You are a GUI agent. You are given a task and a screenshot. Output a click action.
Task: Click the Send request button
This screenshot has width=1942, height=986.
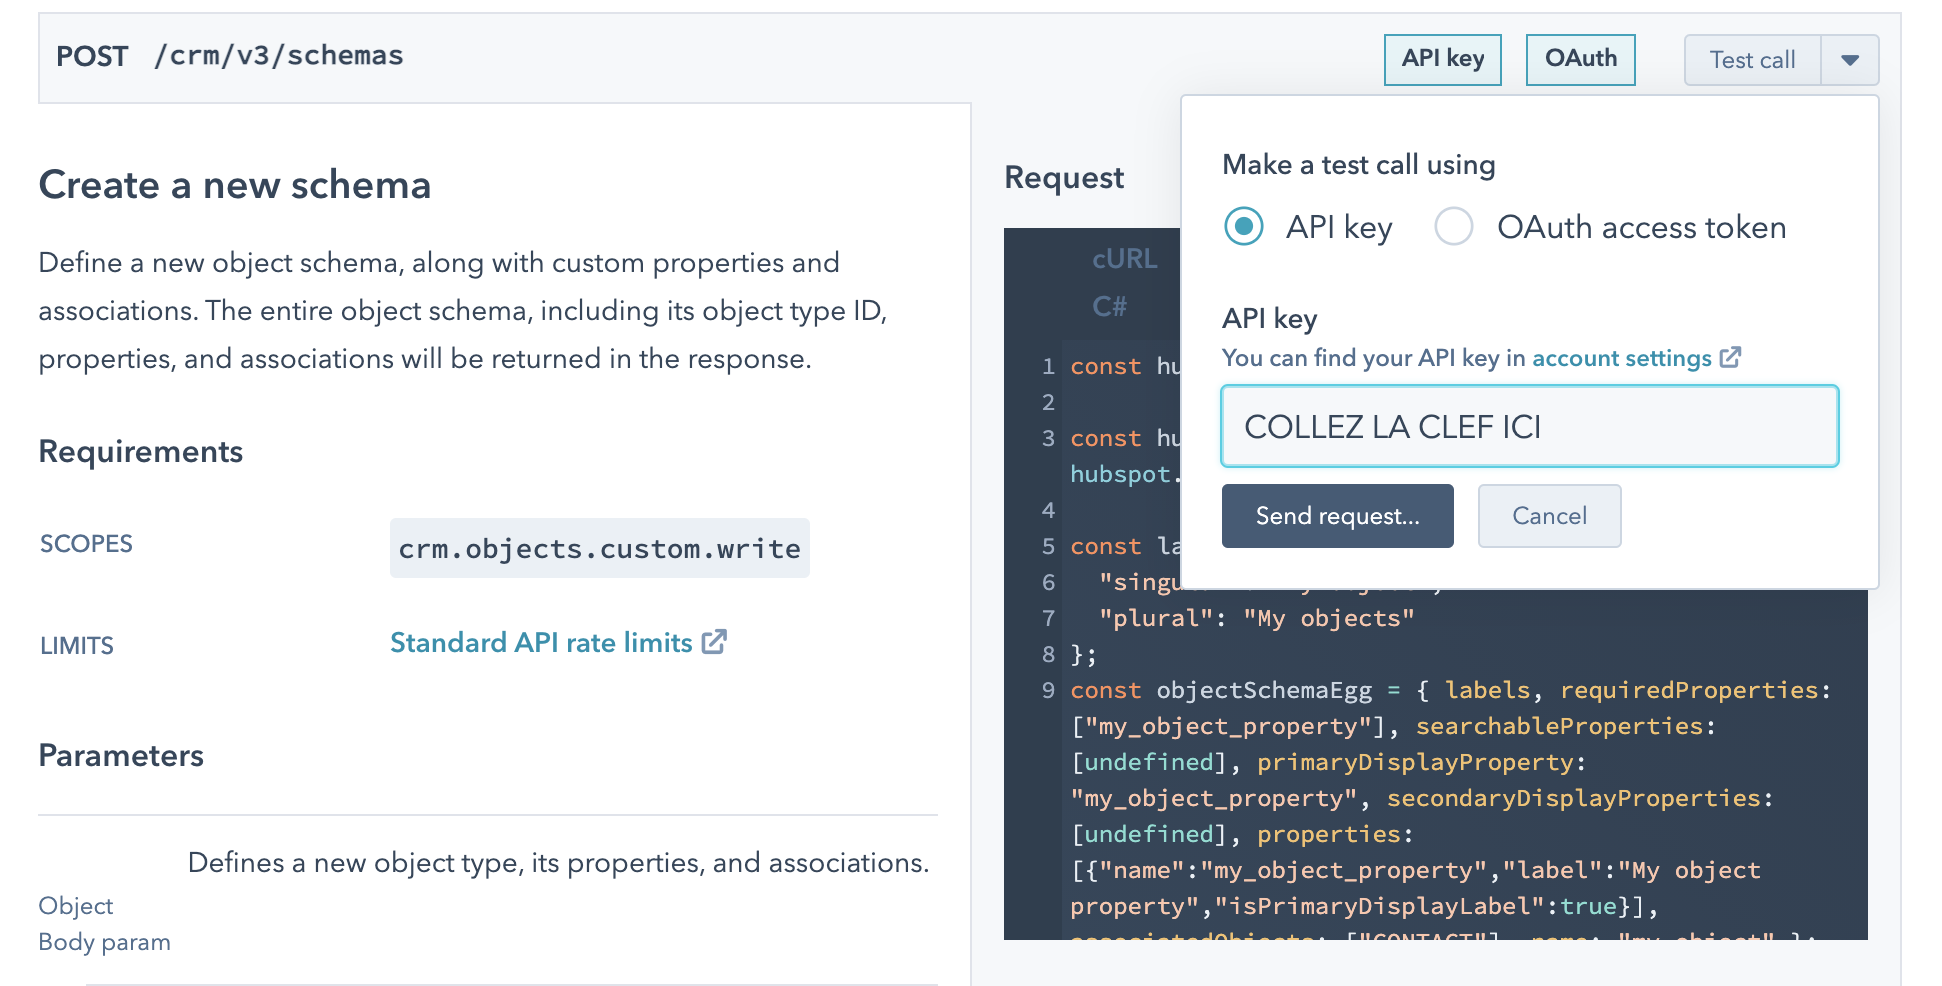1337,516
